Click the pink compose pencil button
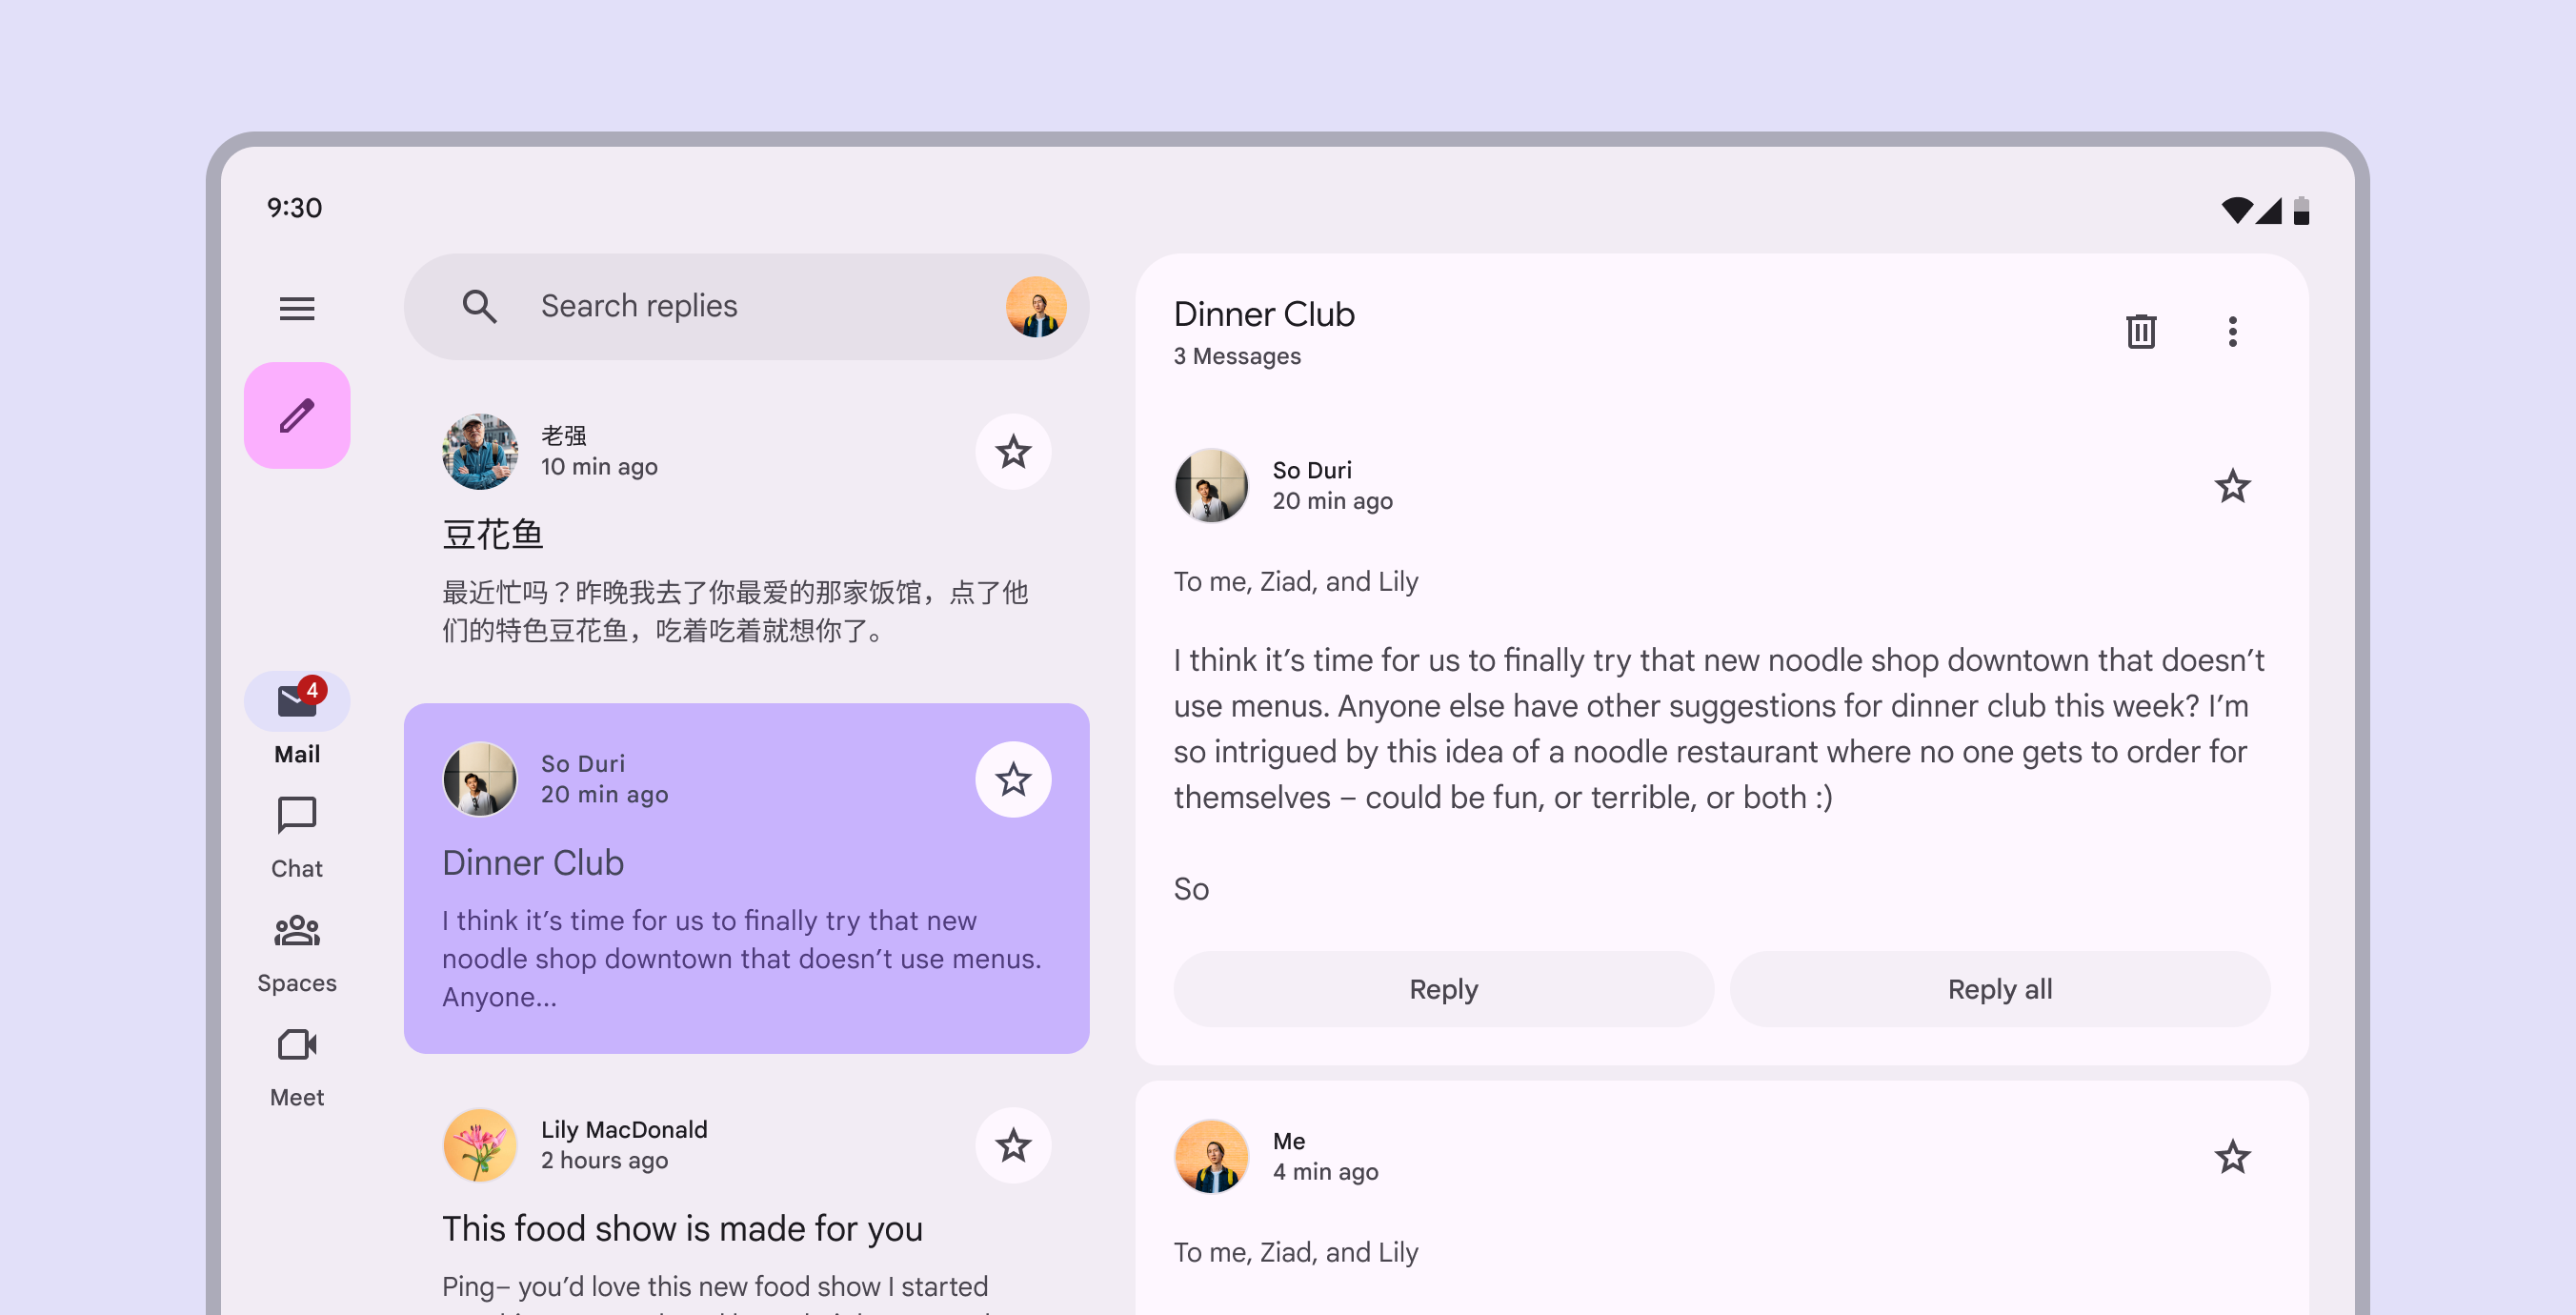 point(297,415)
